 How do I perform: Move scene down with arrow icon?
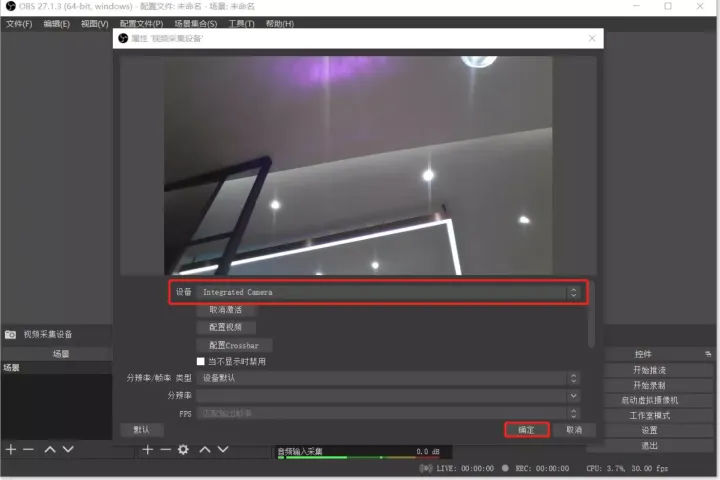coord(68,449)
